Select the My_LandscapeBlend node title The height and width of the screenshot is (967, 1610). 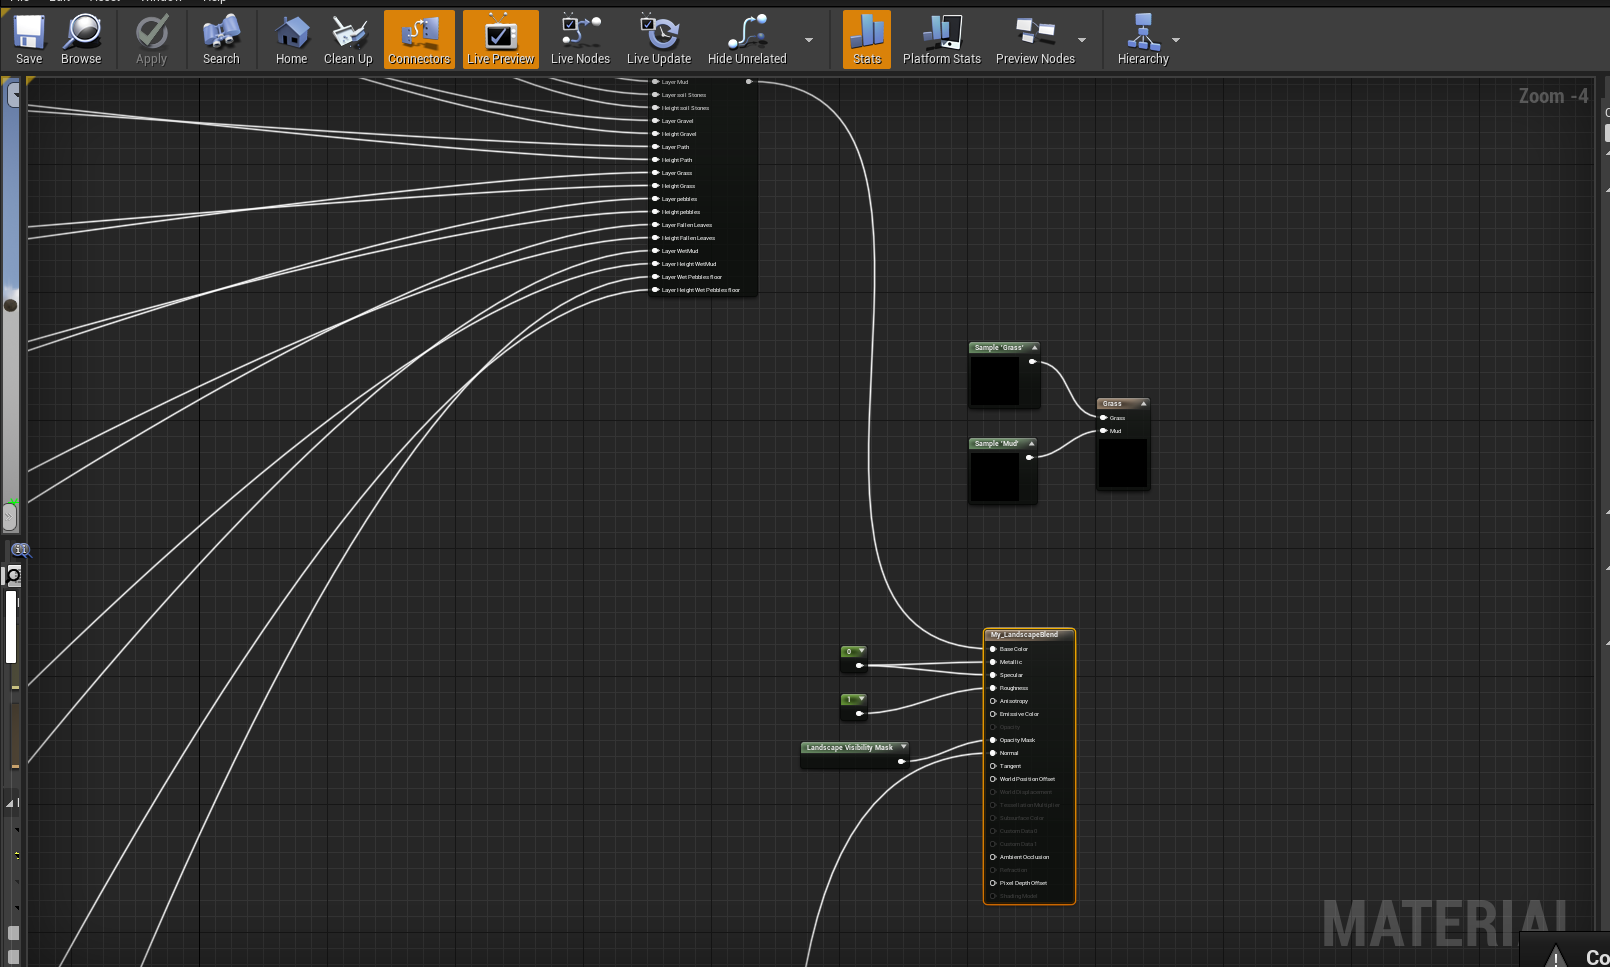(1024, 635)
